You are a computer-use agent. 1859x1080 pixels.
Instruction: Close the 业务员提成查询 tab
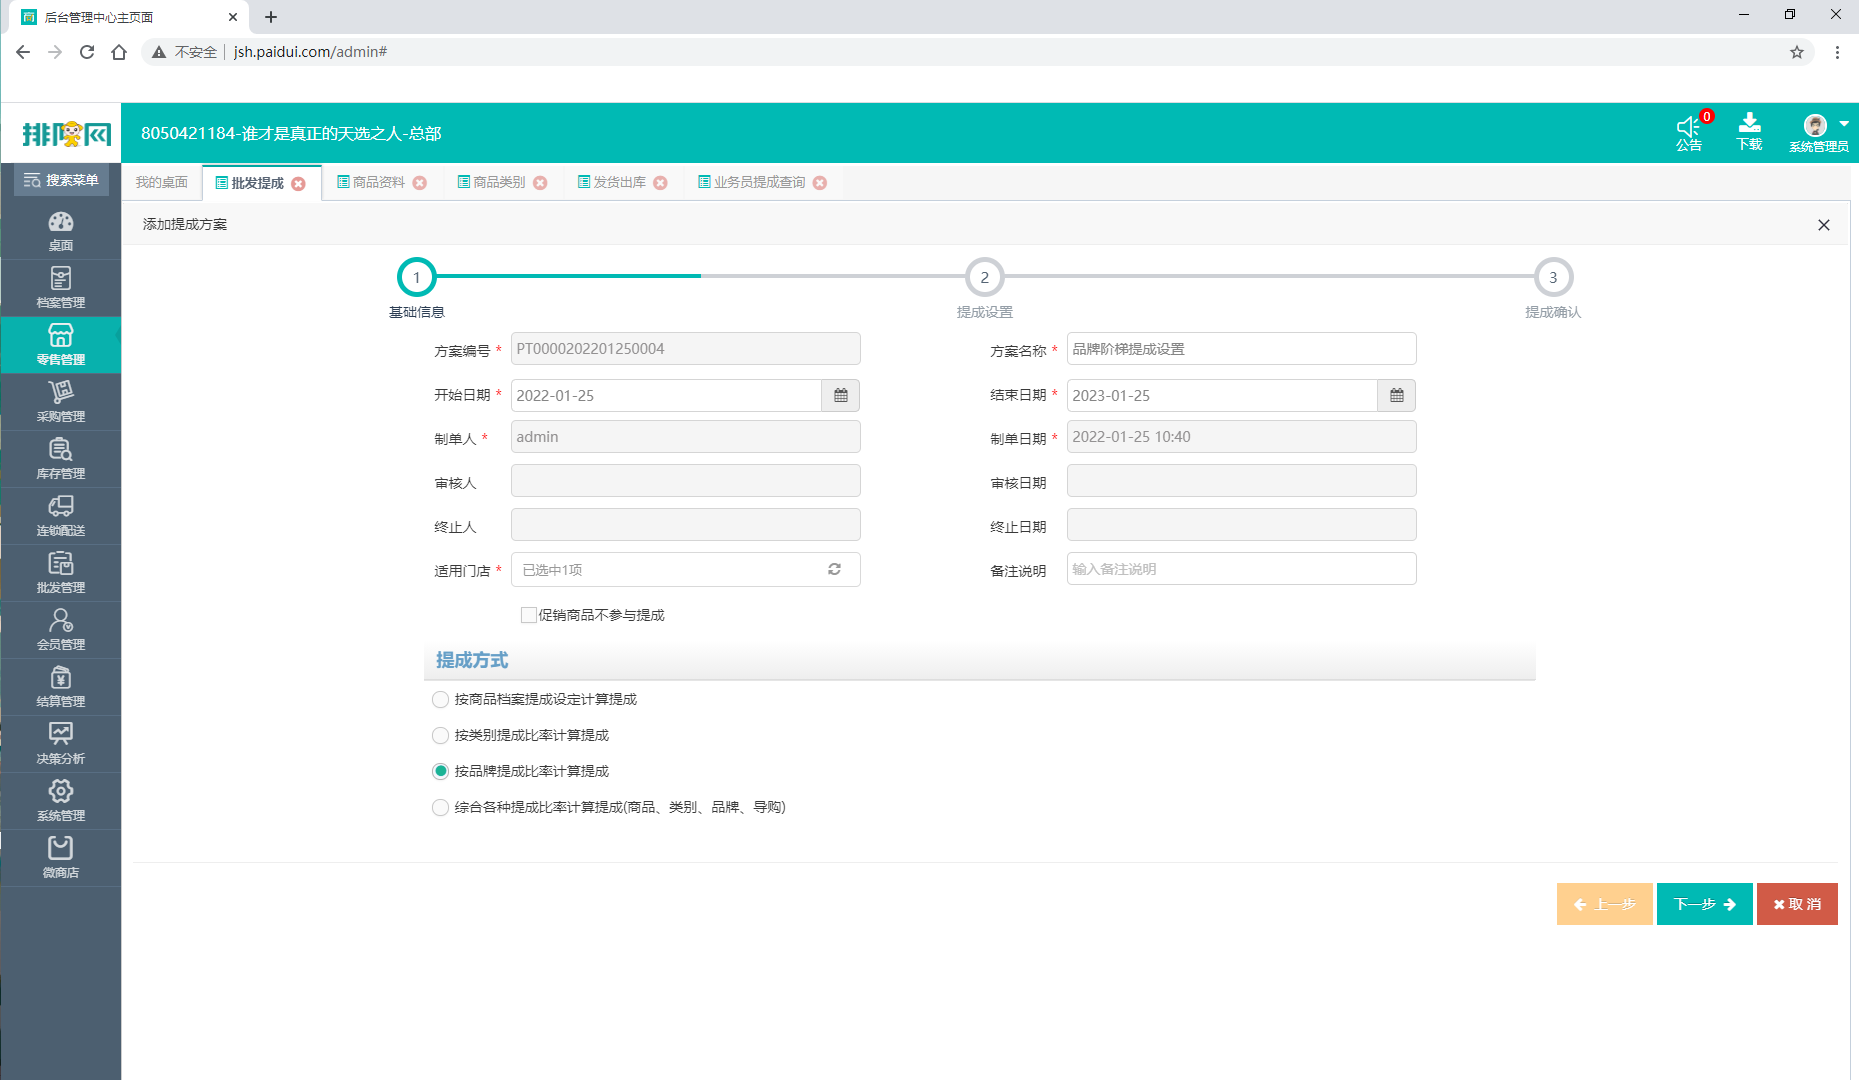point(820,183)
